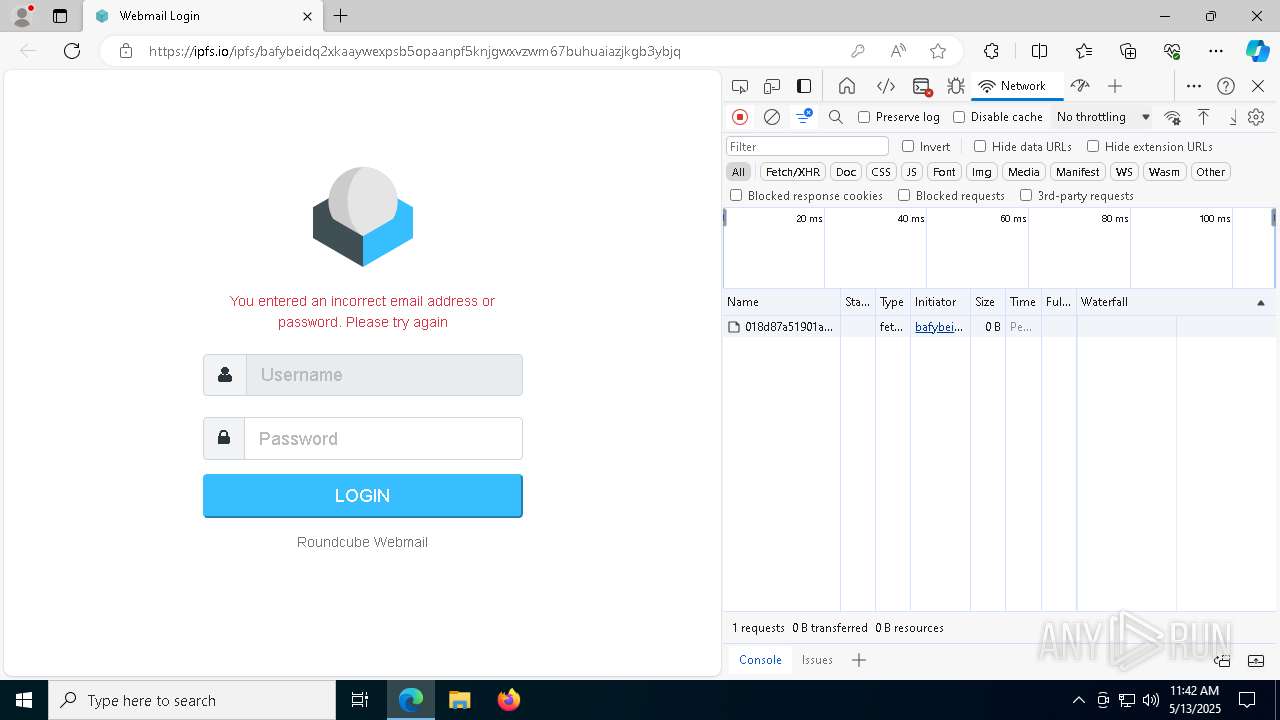Sort requests by Name column

[x=781, y=302]
